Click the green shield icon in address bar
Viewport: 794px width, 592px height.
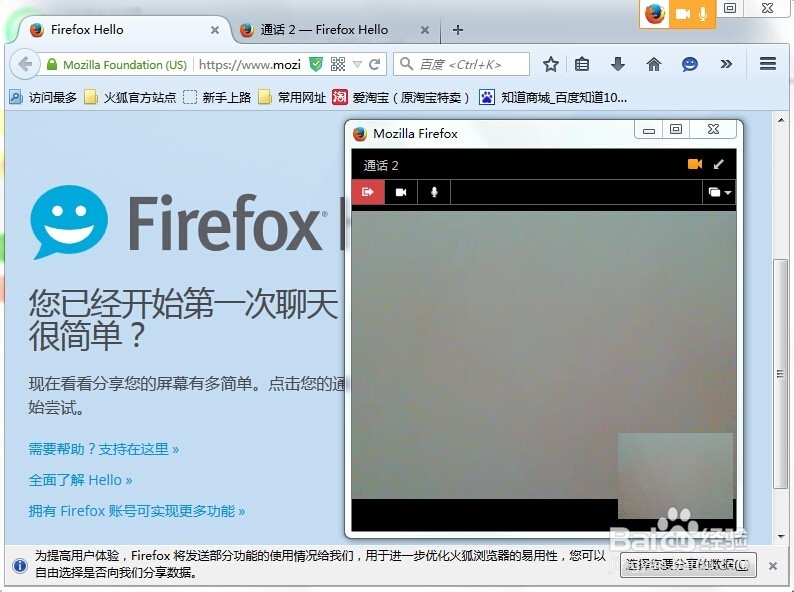(316, 64)
